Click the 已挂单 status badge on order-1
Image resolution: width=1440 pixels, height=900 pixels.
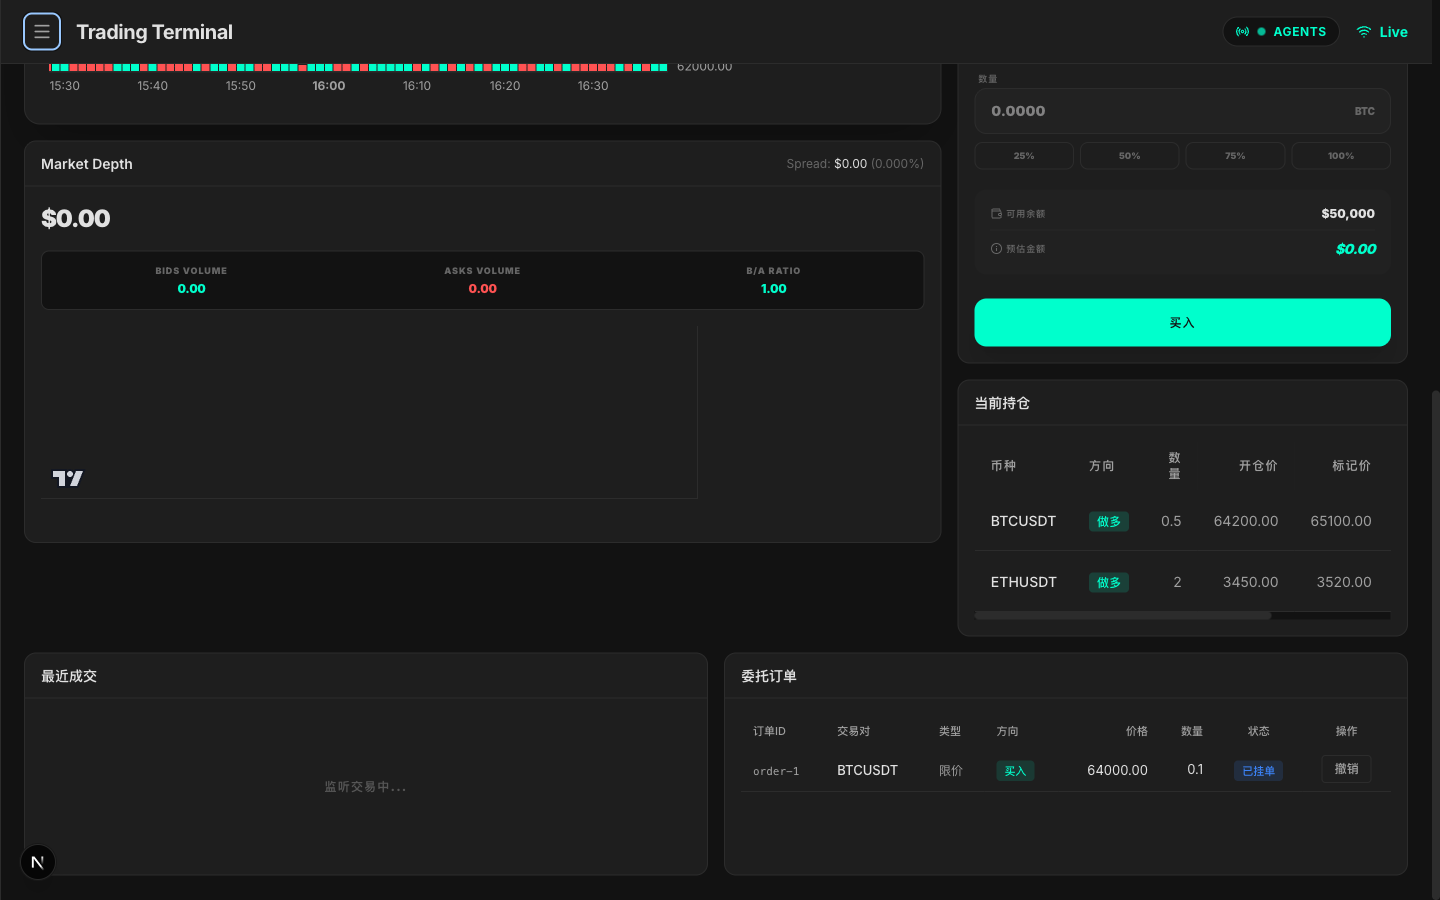[1258, 771]
